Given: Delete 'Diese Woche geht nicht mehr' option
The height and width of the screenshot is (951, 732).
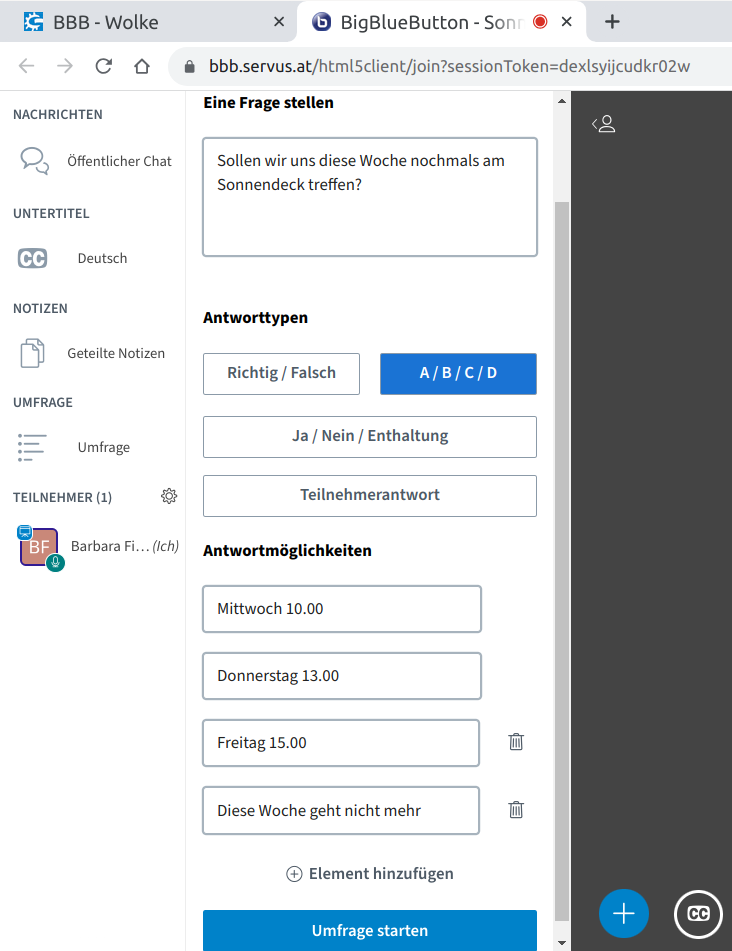Looking at the screenshot, I should [x=516, y=810].
